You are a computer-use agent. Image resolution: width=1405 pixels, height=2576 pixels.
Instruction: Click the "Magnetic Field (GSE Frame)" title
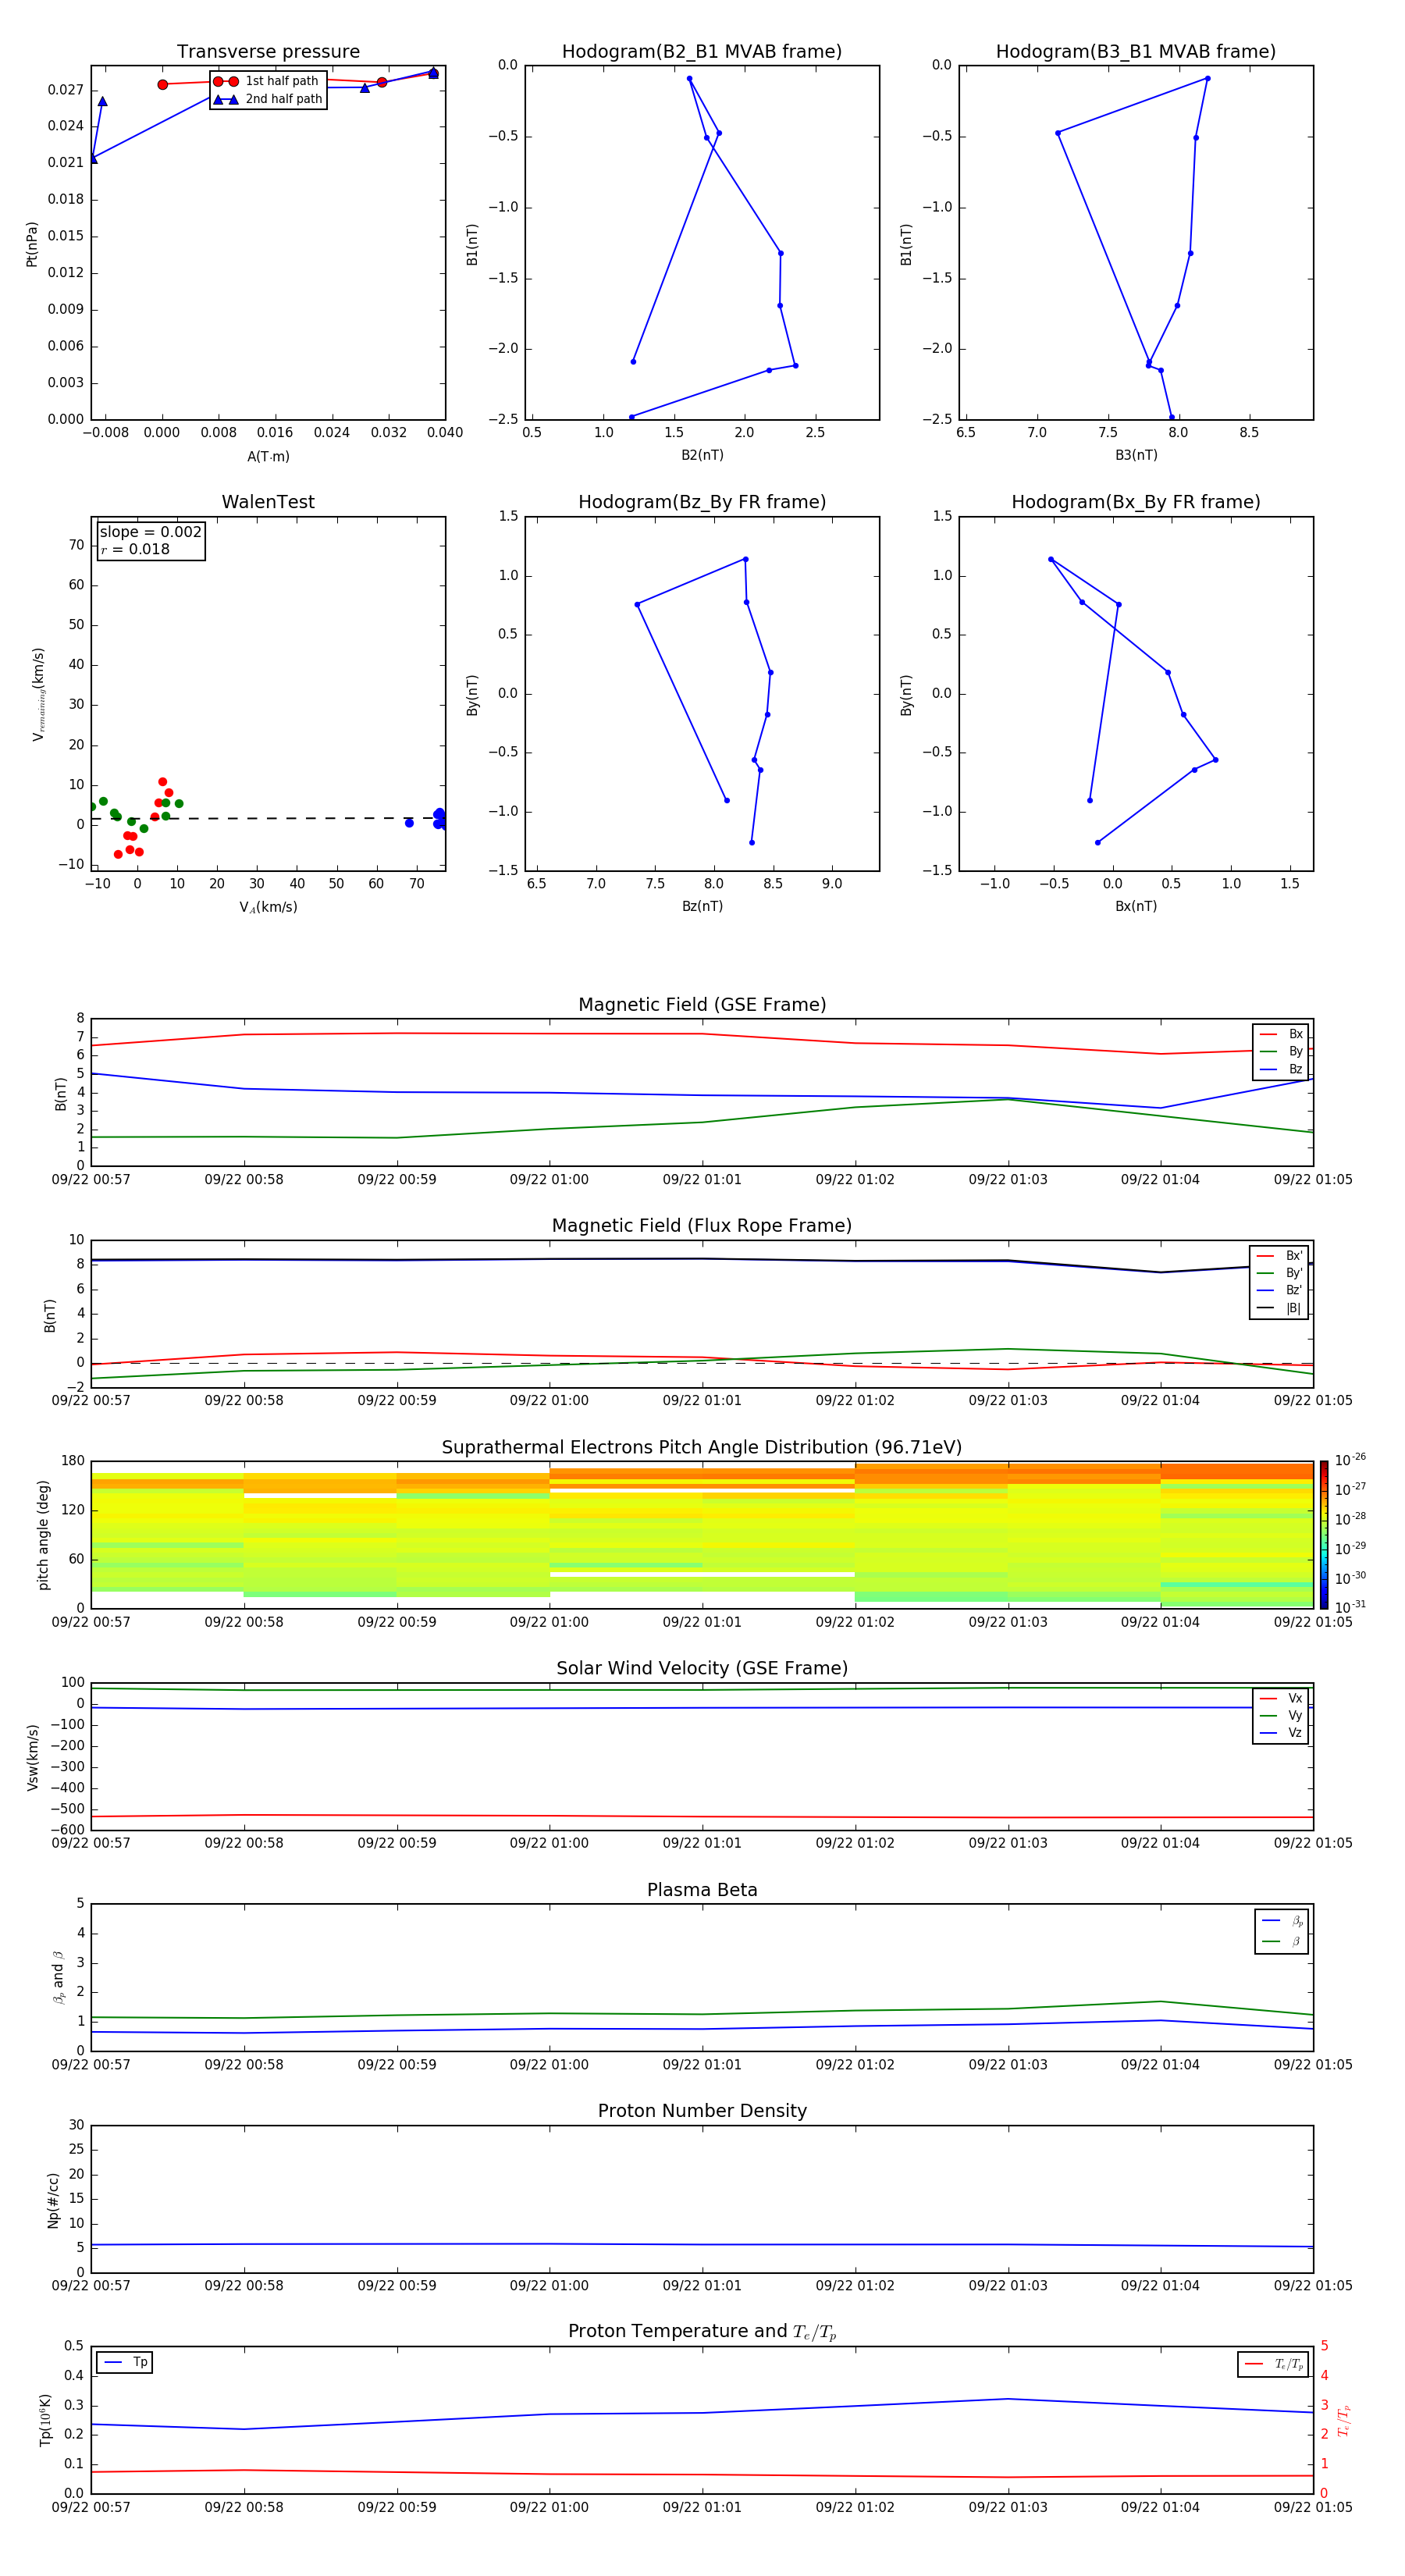(702, 1005)
